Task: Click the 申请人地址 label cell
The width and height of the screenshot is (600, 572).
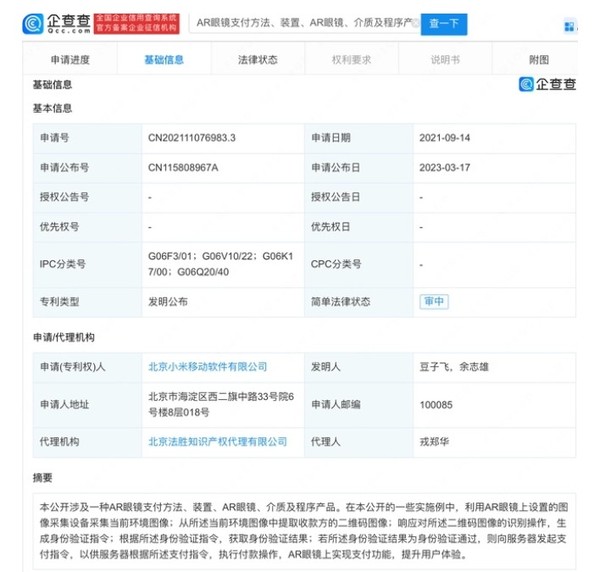Action: click(x=87, y=405)
